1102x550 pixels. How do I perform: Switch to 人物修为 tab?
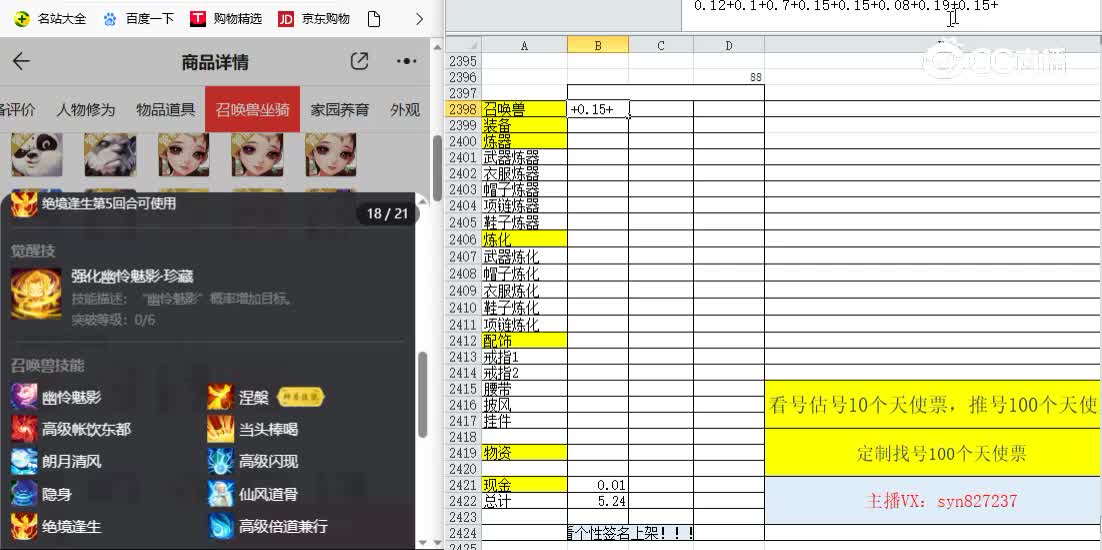click(86, 110)
